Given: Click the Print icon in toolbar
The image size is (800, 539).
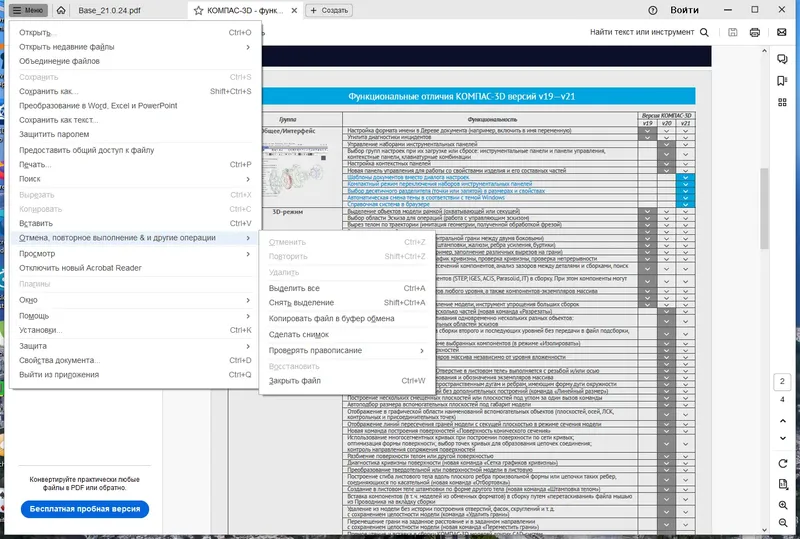Looking at the screenshot, I should [x=755, y=32].
